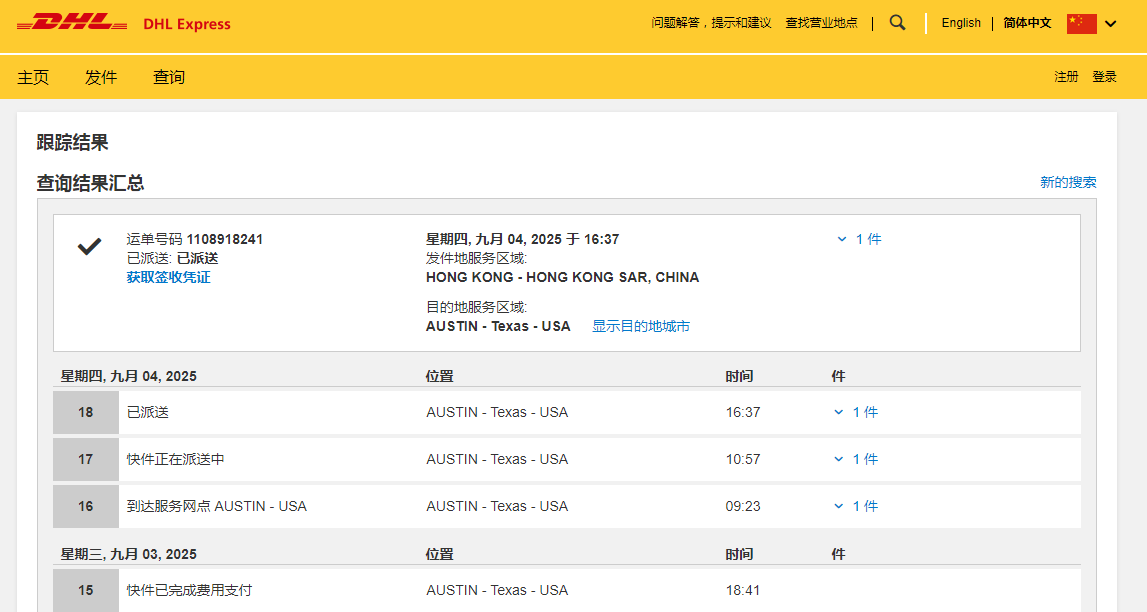Viewport: 1147px width, 612px height.
Task: Switch language to English
Action: (961, 23)
